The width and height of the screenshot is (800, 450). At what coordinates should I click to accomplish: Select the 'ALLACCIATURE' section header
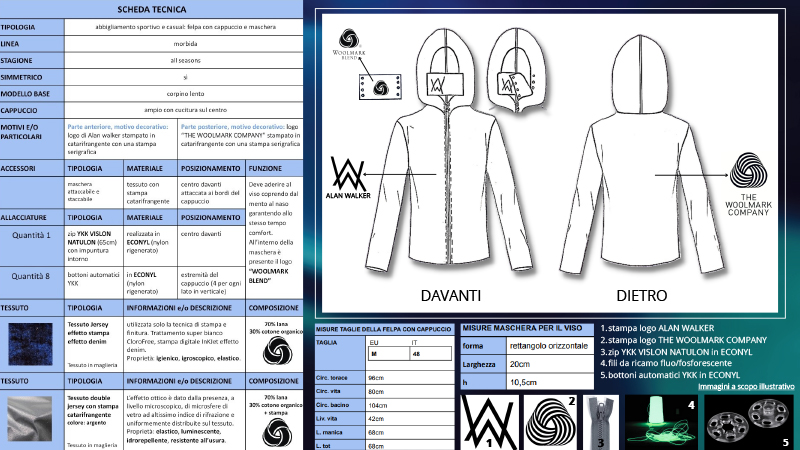pos(23,217)
